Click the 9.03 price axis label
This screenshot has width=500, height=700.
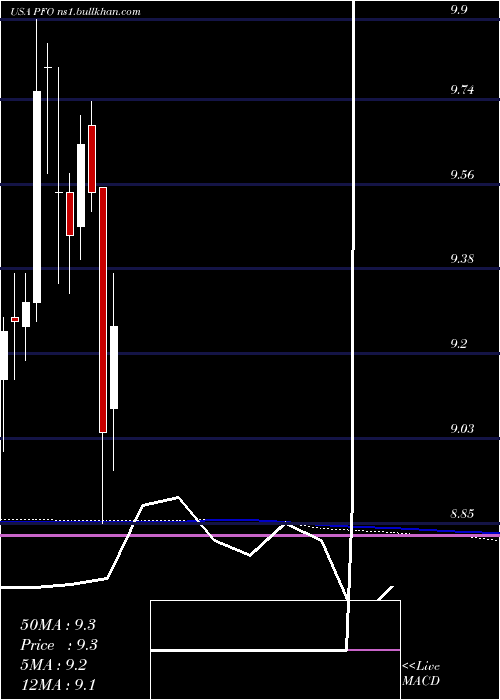pos(462,429)
